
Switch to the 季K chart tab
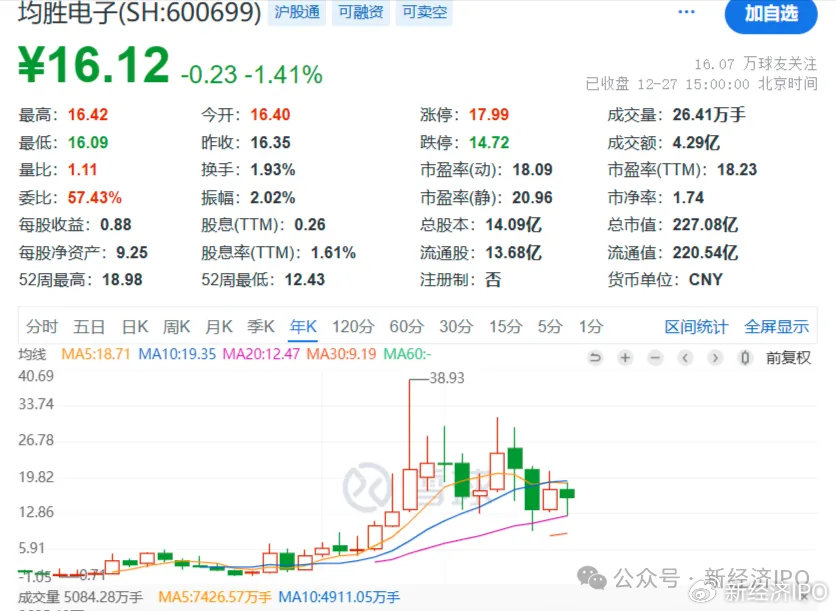[261, 326]
